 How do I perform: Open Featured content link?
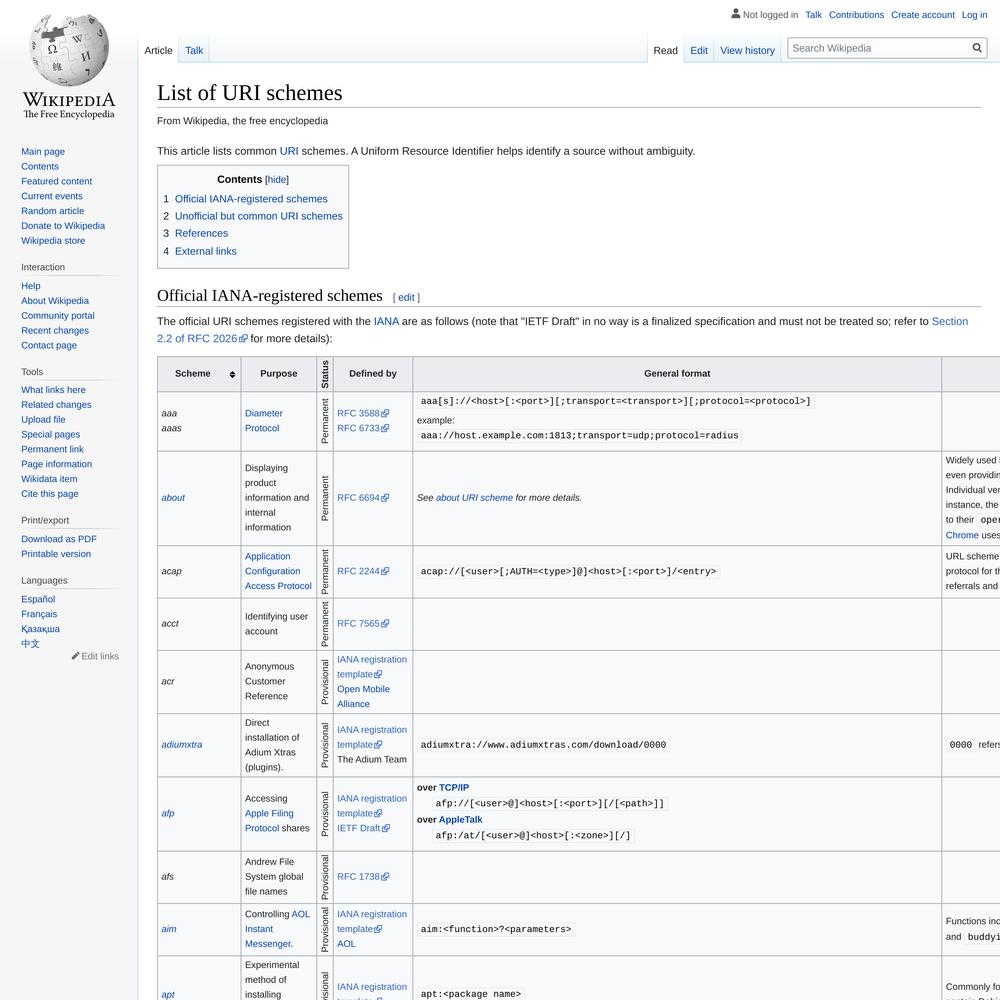coord(56,181)
